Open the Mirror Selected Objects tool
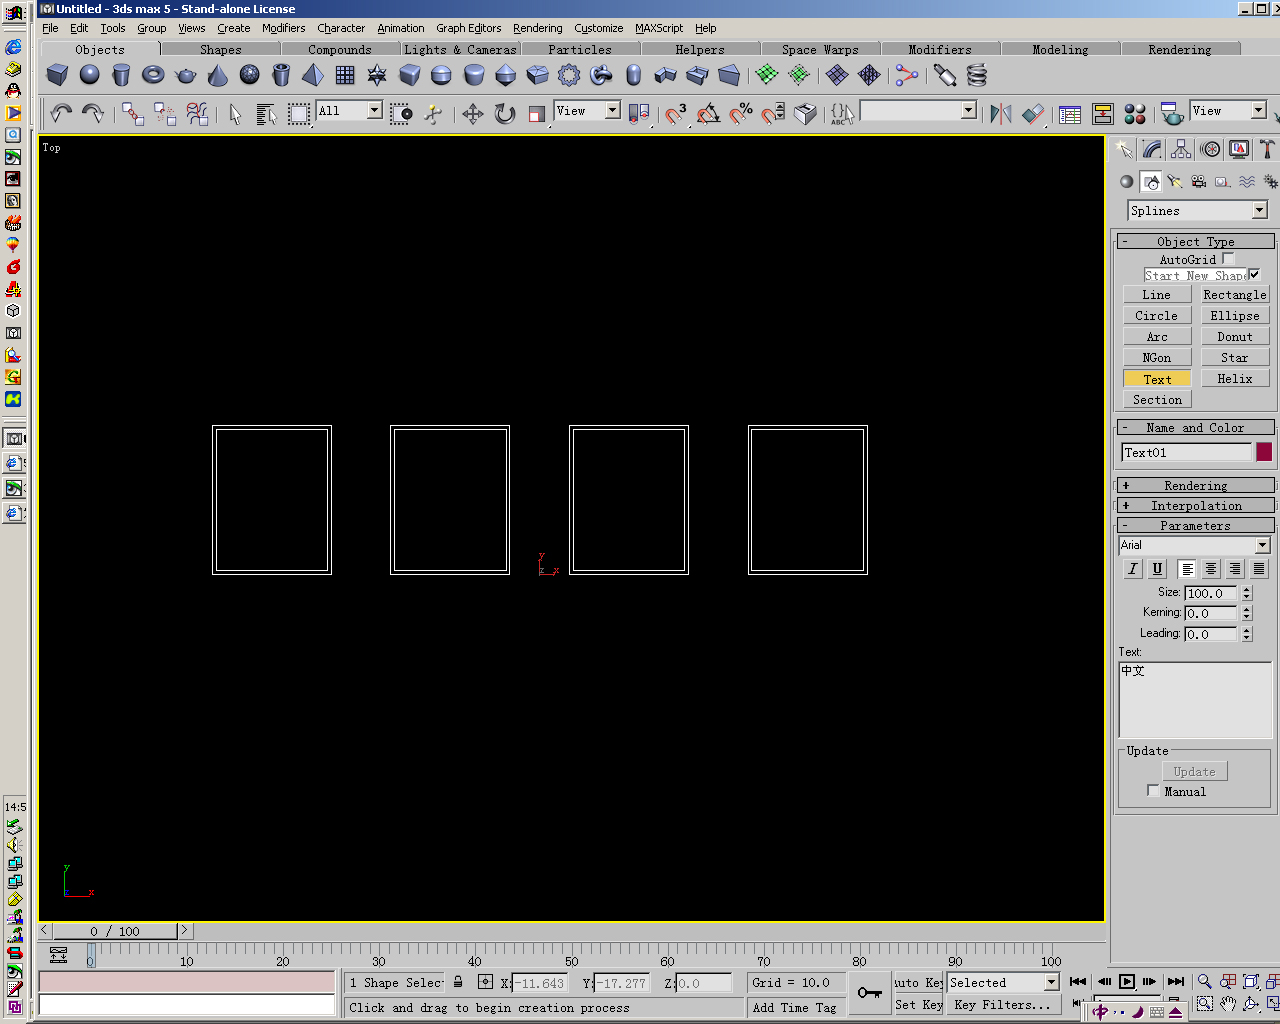This screenshot has height=1024, width=1280. click(x=1000, y=114)
